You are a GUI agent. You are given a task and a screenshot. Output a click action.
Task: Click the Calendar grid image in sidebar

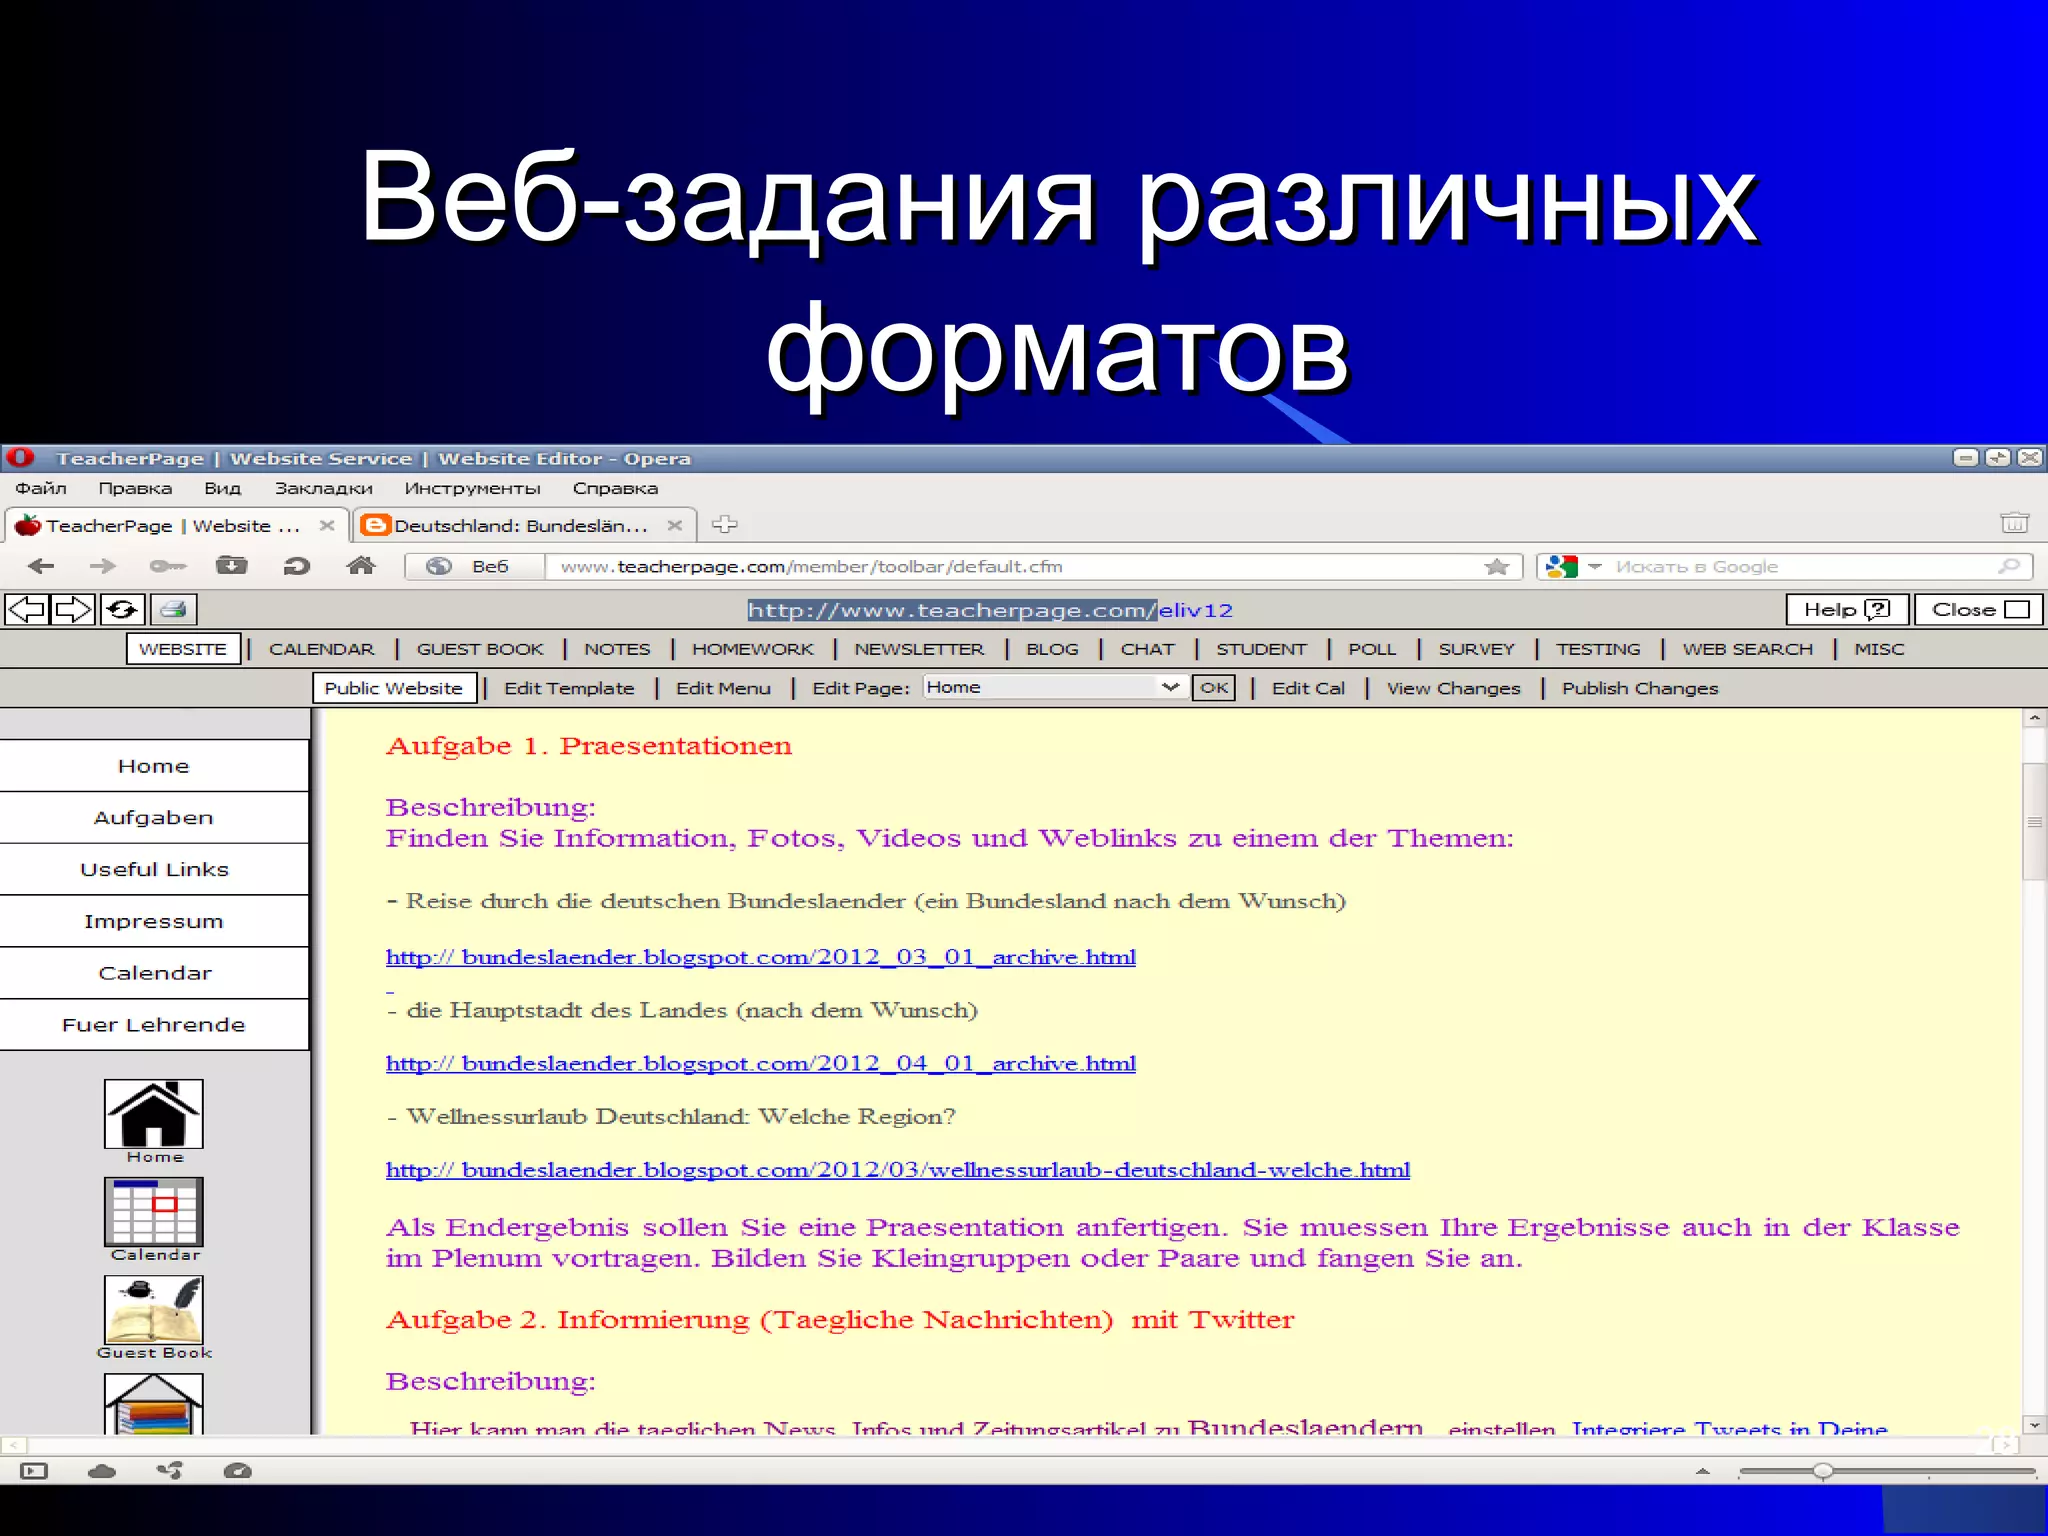pos(153,1211)
